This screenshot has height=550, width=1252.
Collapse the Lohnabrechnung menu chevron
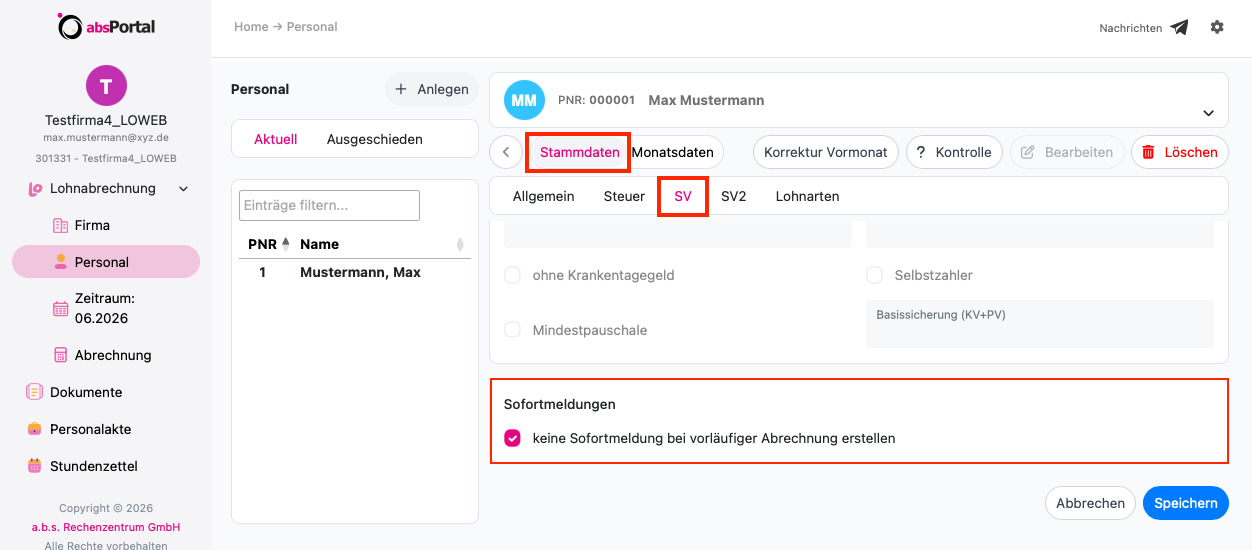pos(183,188)
